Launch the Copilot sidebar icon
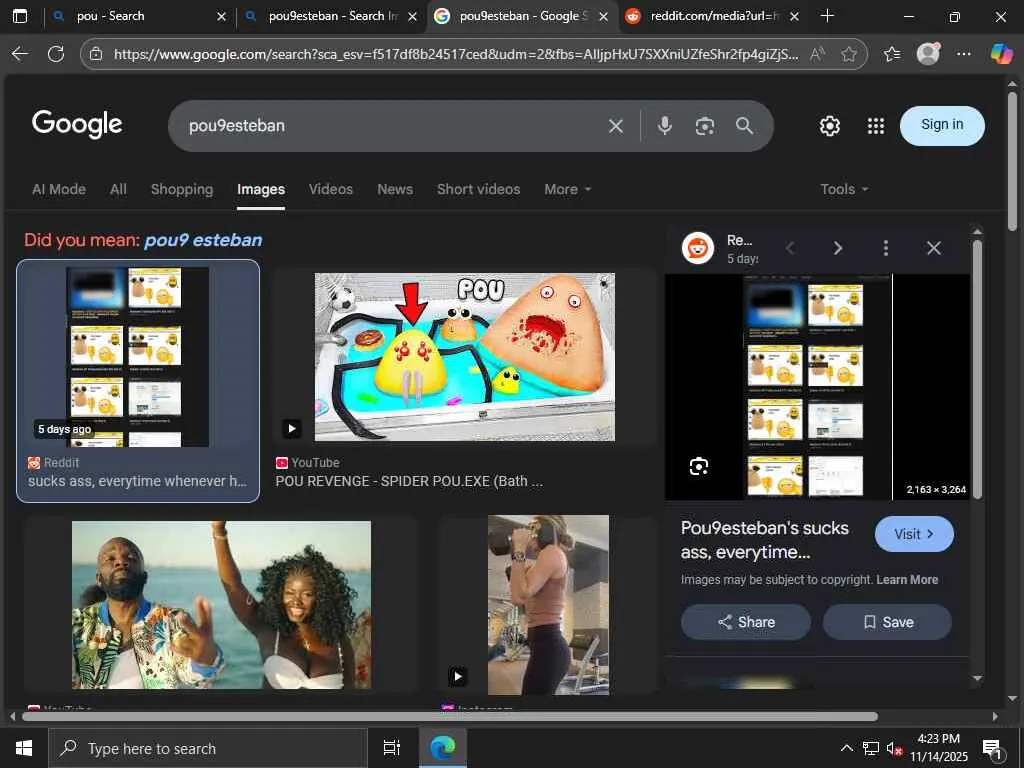Screen dimensions: 1024x768 [1001, 54]
